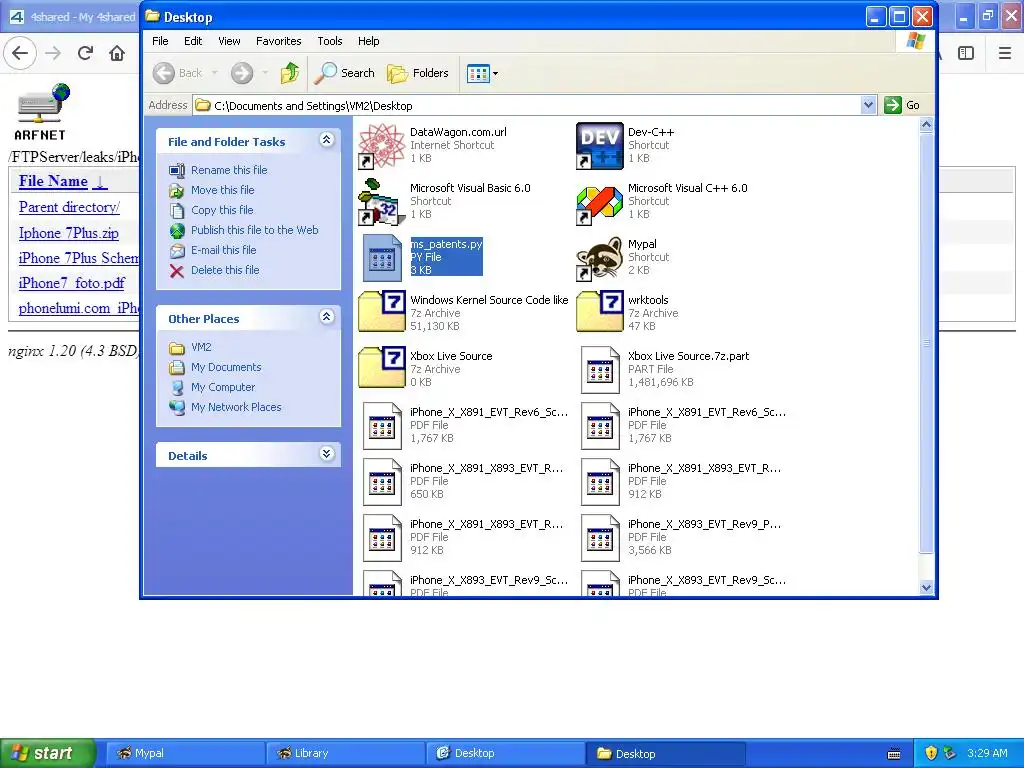Viewport: 1024px width, 768px height.
Task: Click the Copy this file link
Action: point(222,210)
